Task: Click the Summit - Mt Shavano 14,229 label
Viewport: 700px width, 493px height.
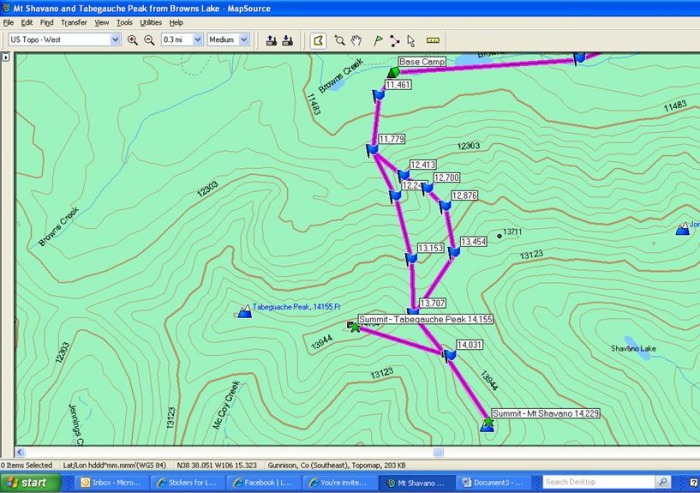Action: (x=546, y=414)
